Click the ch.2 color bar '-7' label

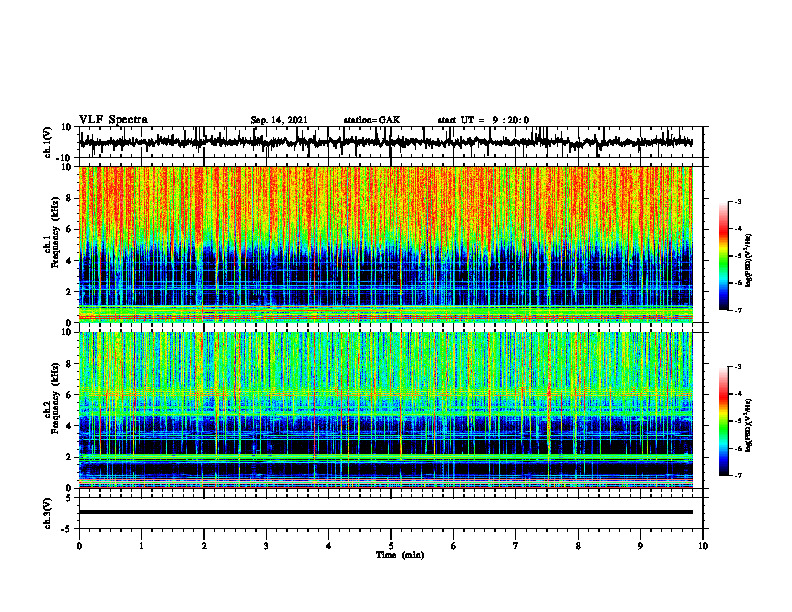737,476
